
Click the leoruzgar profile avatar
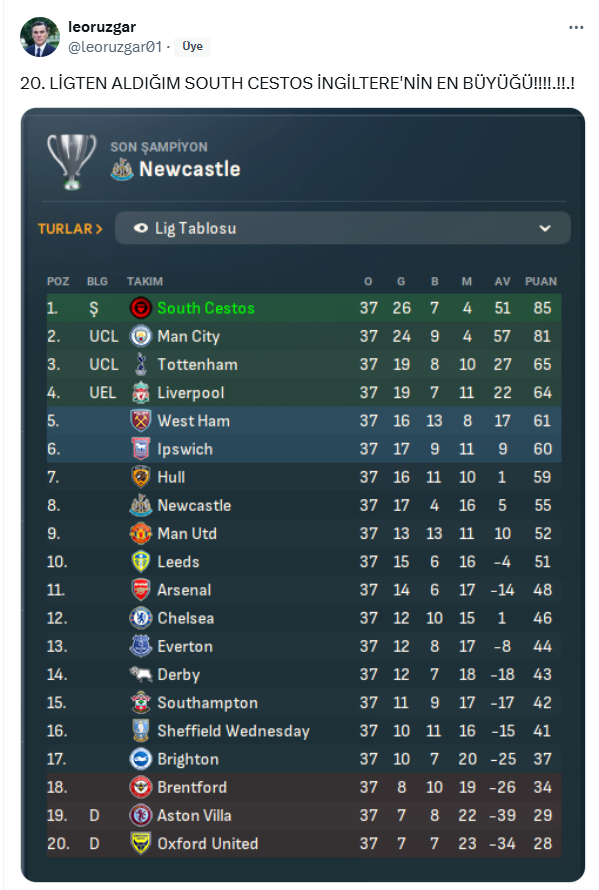(x=40, y=37)
